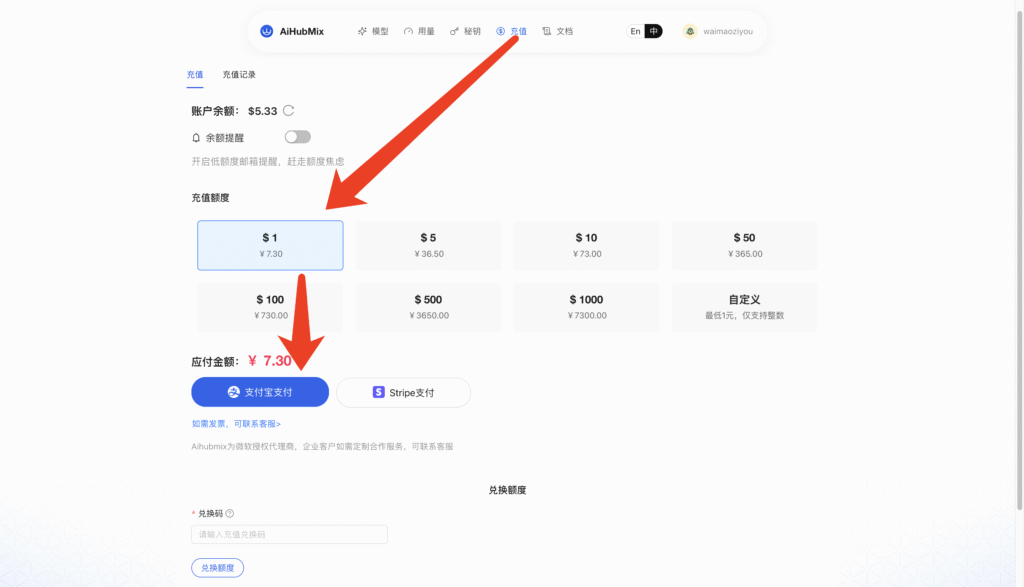Open the 用量 usage page

(419, 31)
